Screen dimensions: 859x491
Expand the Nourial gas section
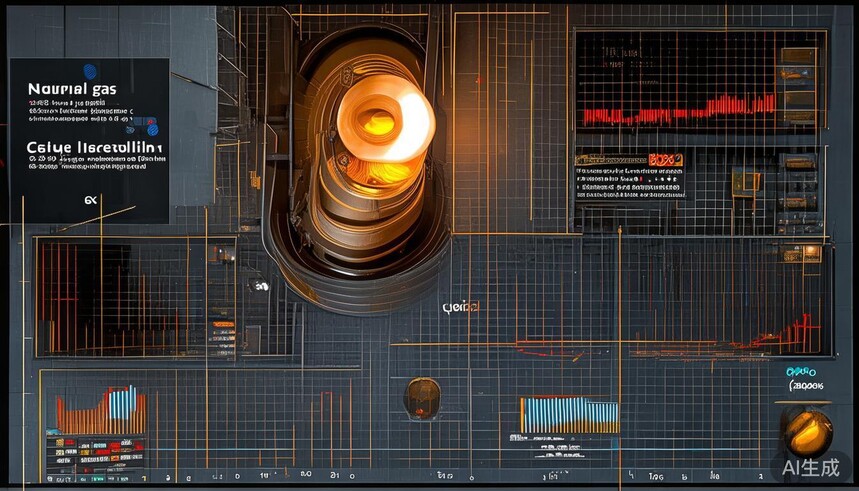coord(72,89)
